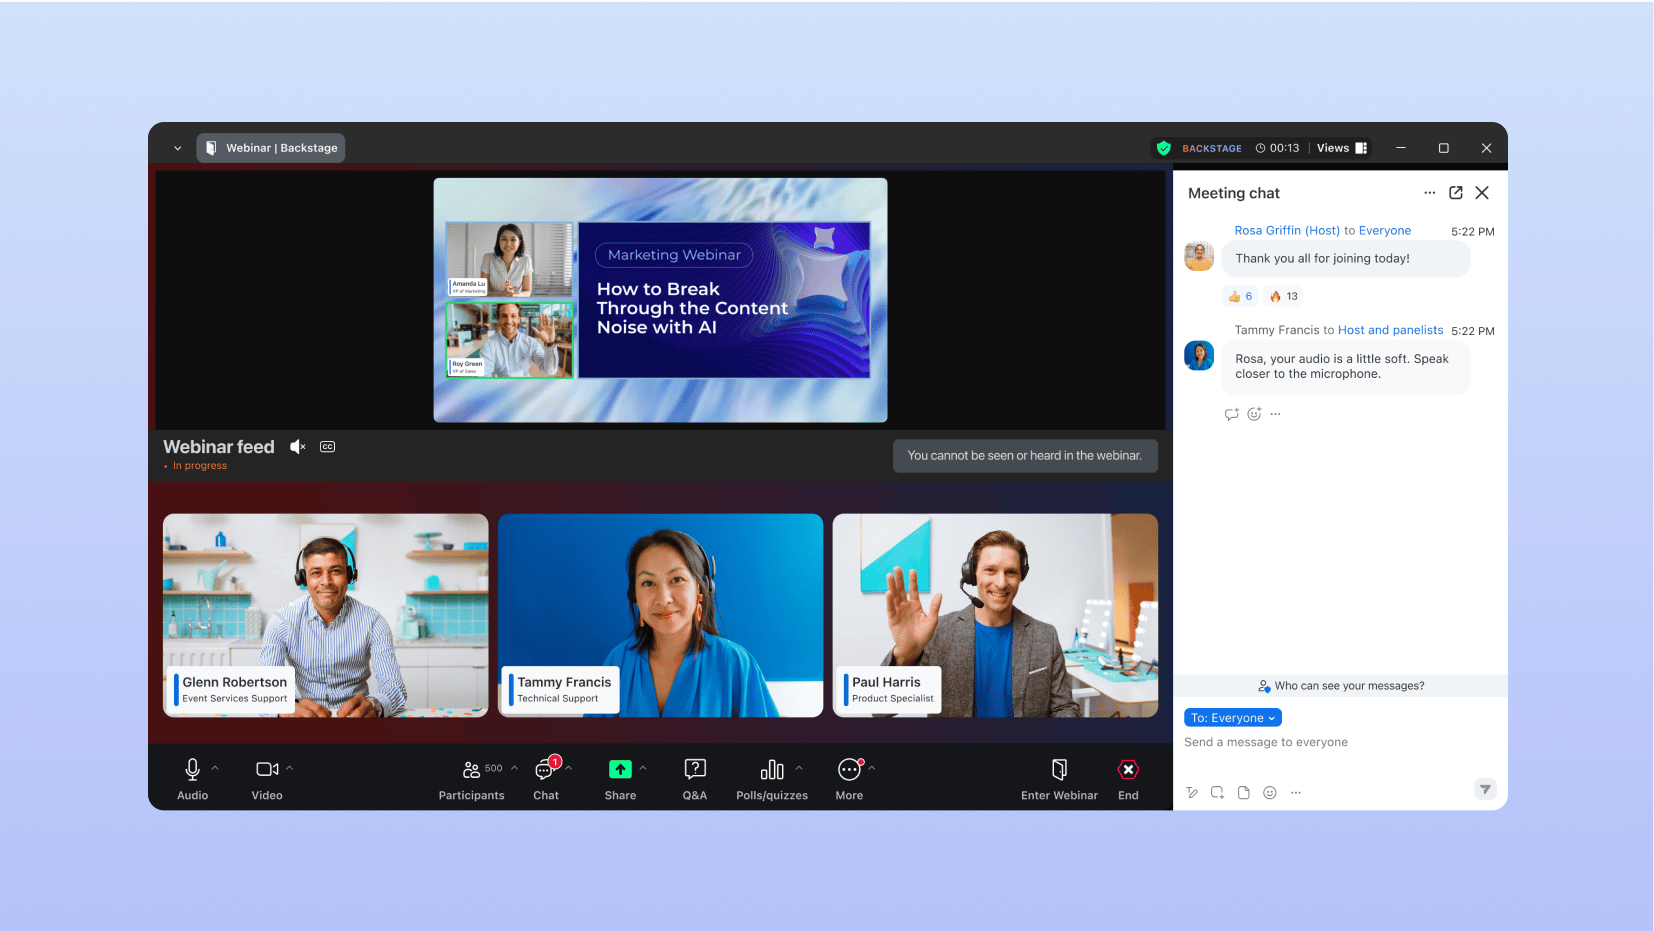Click the Enter Webinar button
Image resolution: width=1654 pixels, height=931 pixels.
[x=1059, y=778]
